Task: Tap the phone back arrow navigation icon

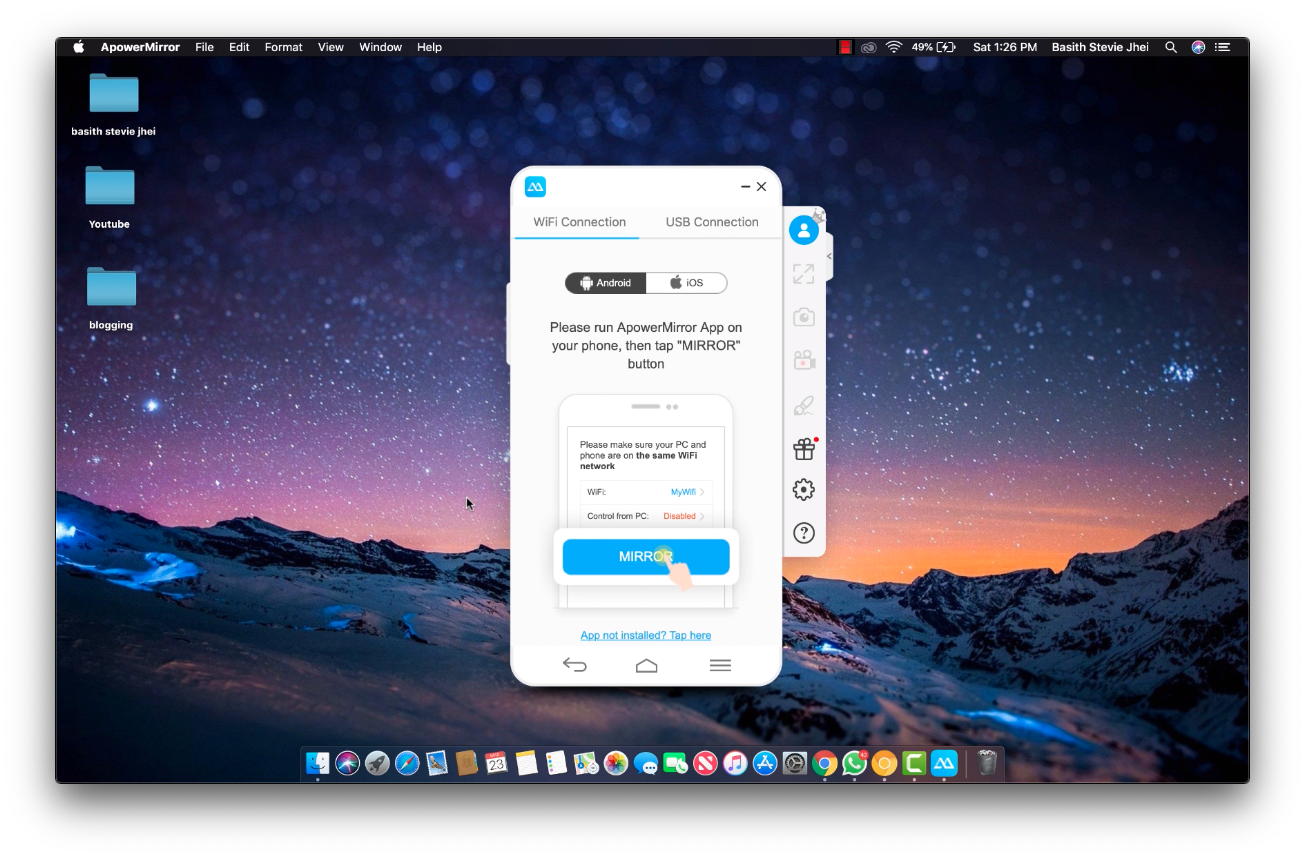Action: [x=574, y=665]
